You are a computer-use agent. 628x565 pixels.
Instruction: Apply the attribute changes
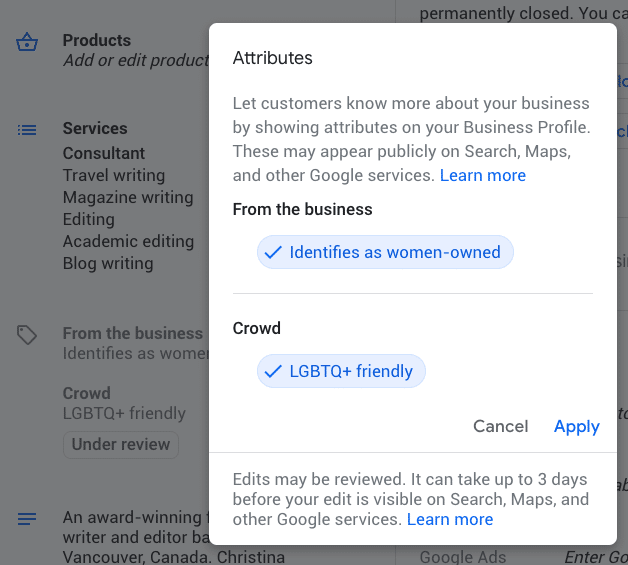click(577, 426)
